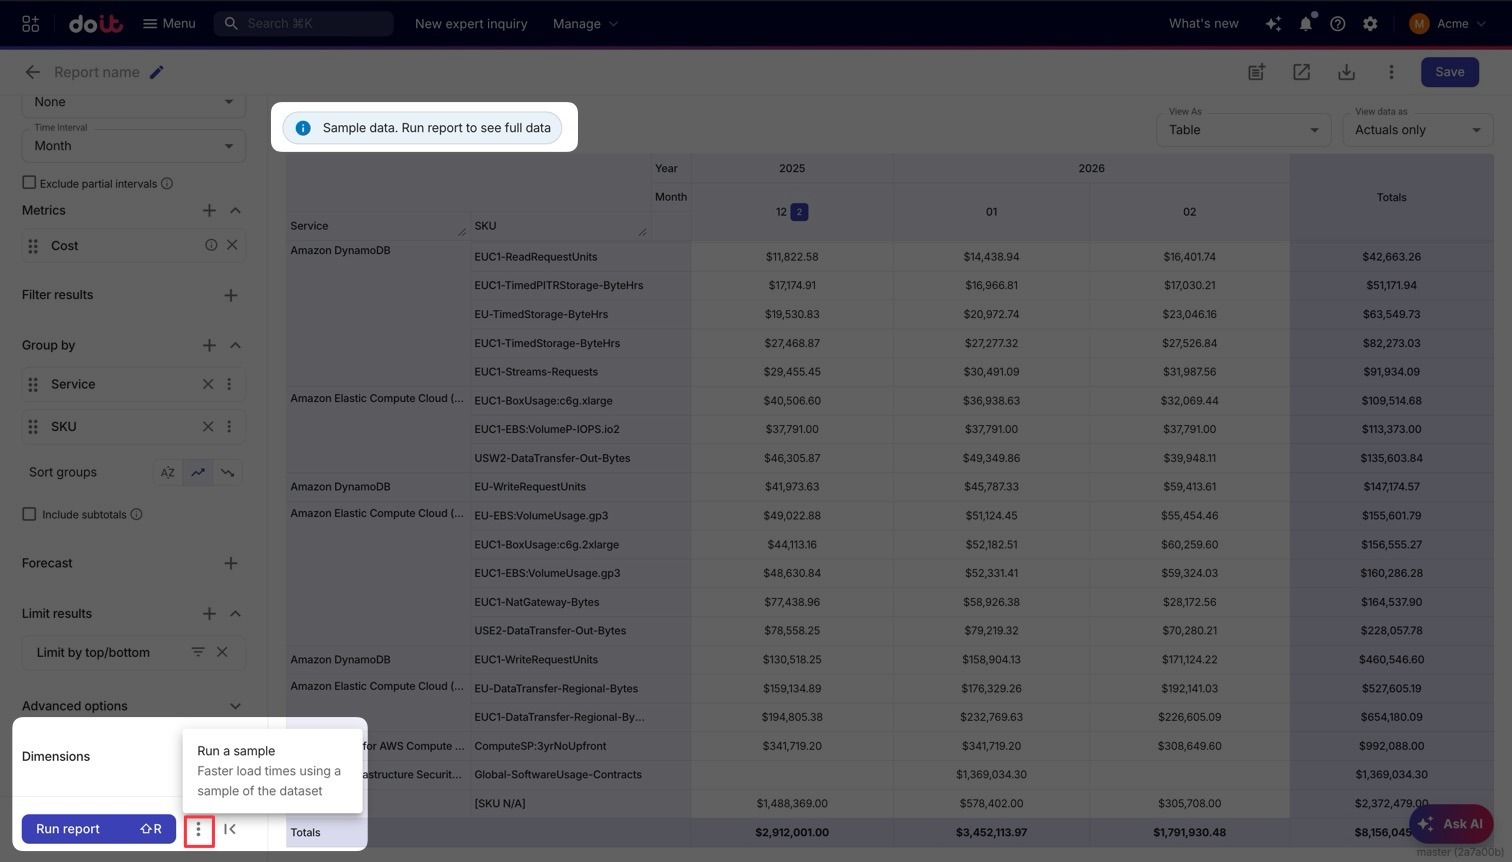Open the apps grid icon
The width and height of the screenshot is (1512, 862).
tap(30, 23)
